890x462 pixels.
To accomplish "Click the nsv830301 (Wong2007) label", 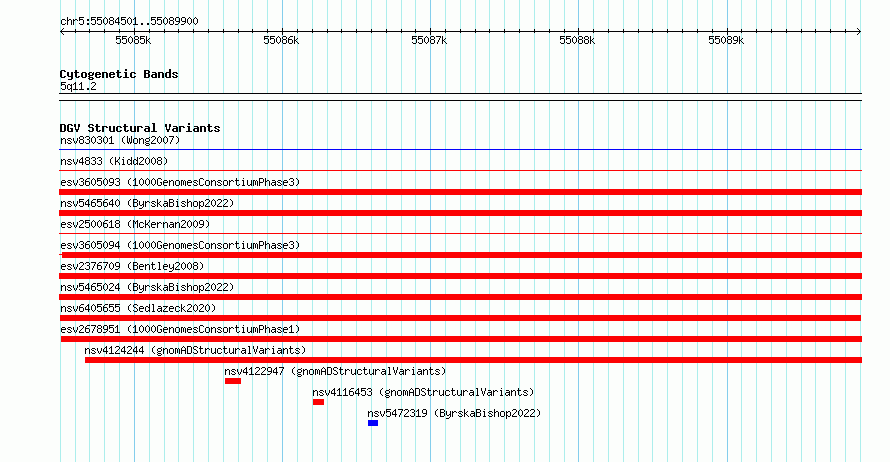I will 120,140.
